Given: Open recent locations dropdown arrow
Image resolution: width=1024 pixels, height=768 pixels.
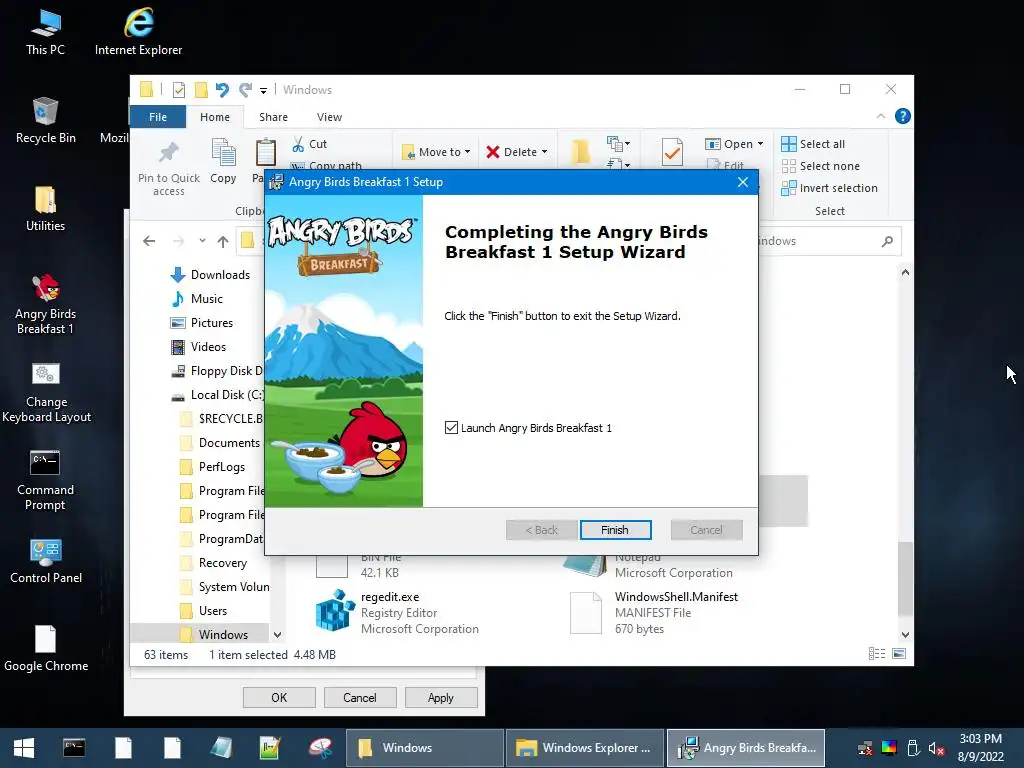Looking at the screenshot, I should click(x=202, y=241).
